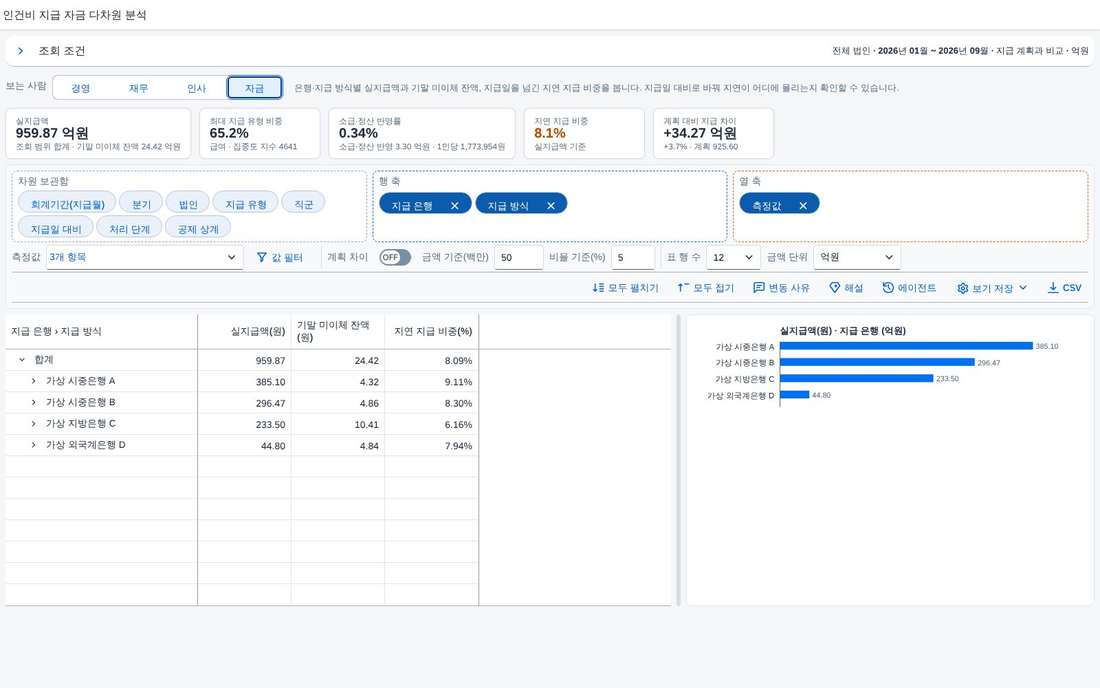Switch to the 인사 viewer tab
1100x688 pixels.
pyautogui.click(x=196, y=88)
